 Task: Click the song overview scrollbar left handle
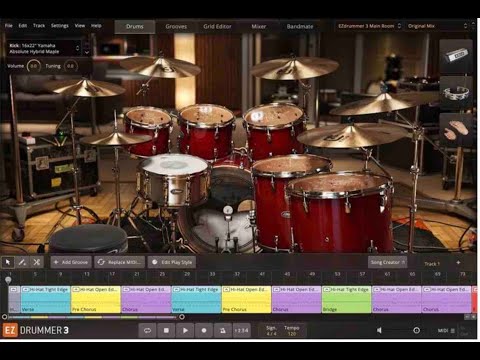(4, 317)
